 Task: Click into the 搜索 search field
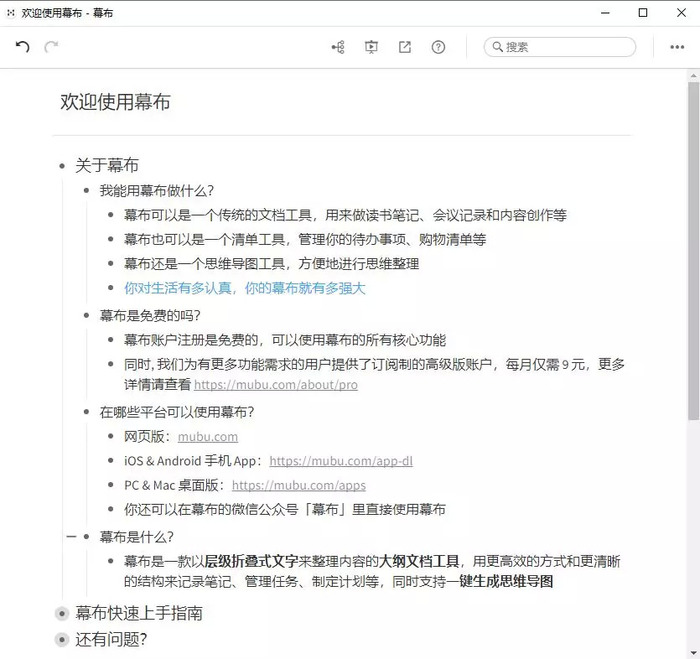[x=560, y=47]
